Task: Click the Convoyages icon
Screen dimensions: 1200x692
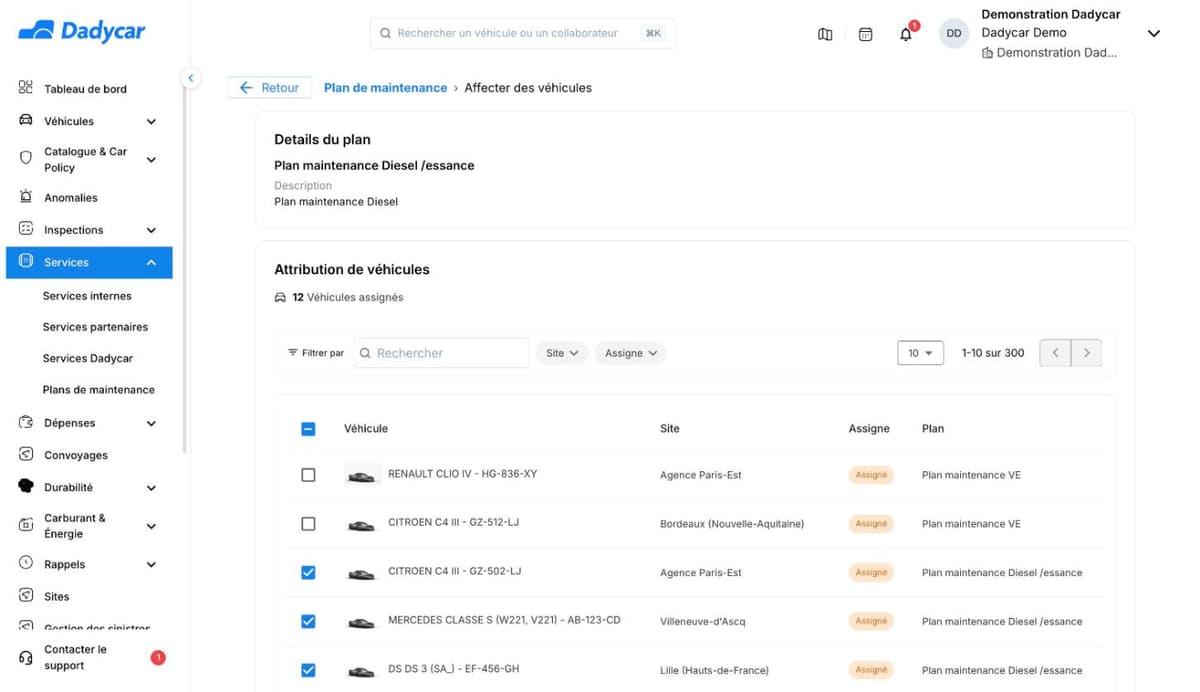Action: 26,454
